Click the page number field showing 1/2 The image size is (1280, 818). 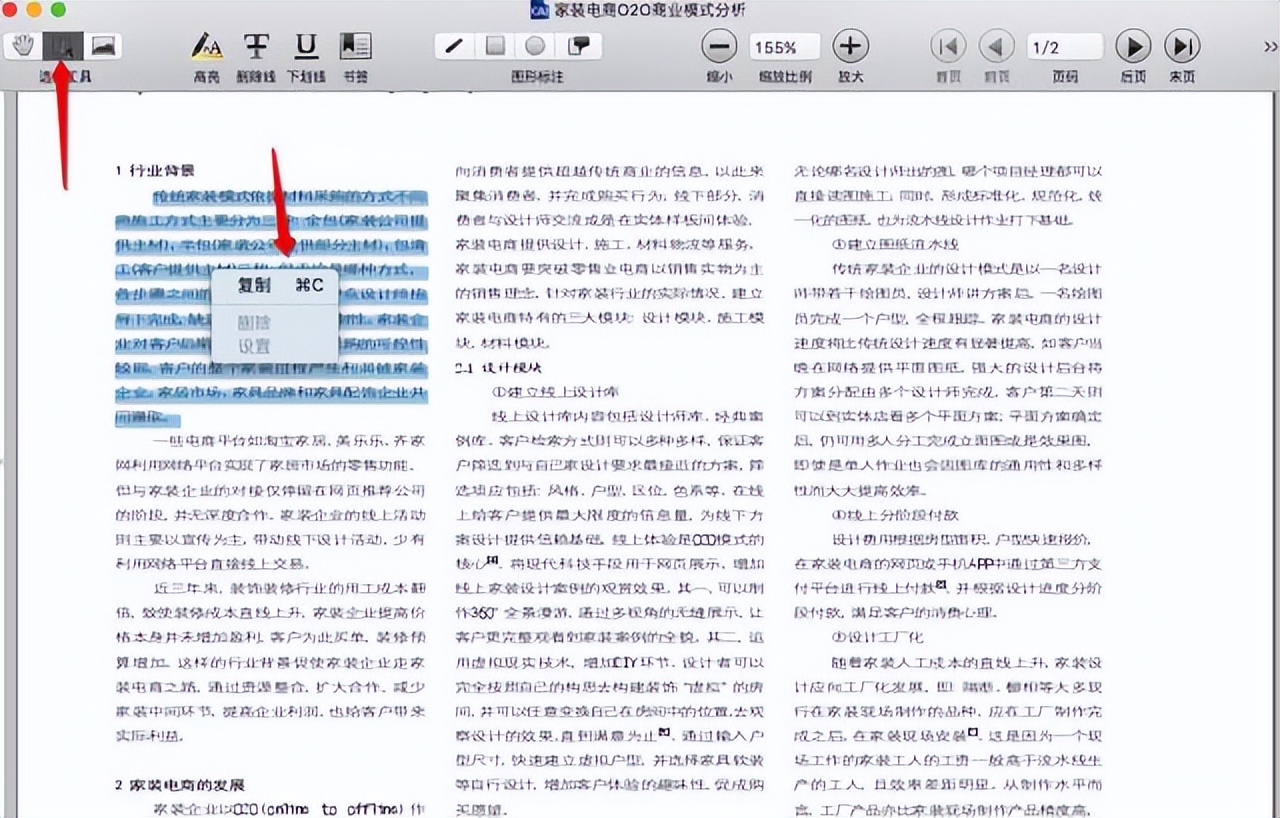click(1064, 46)
